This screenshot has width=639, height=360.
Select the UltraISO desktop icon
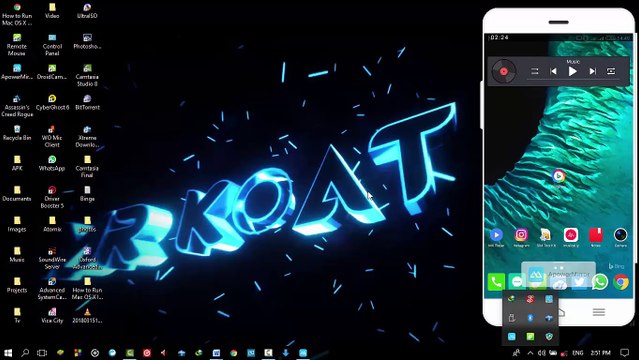[x=87, y=11]
